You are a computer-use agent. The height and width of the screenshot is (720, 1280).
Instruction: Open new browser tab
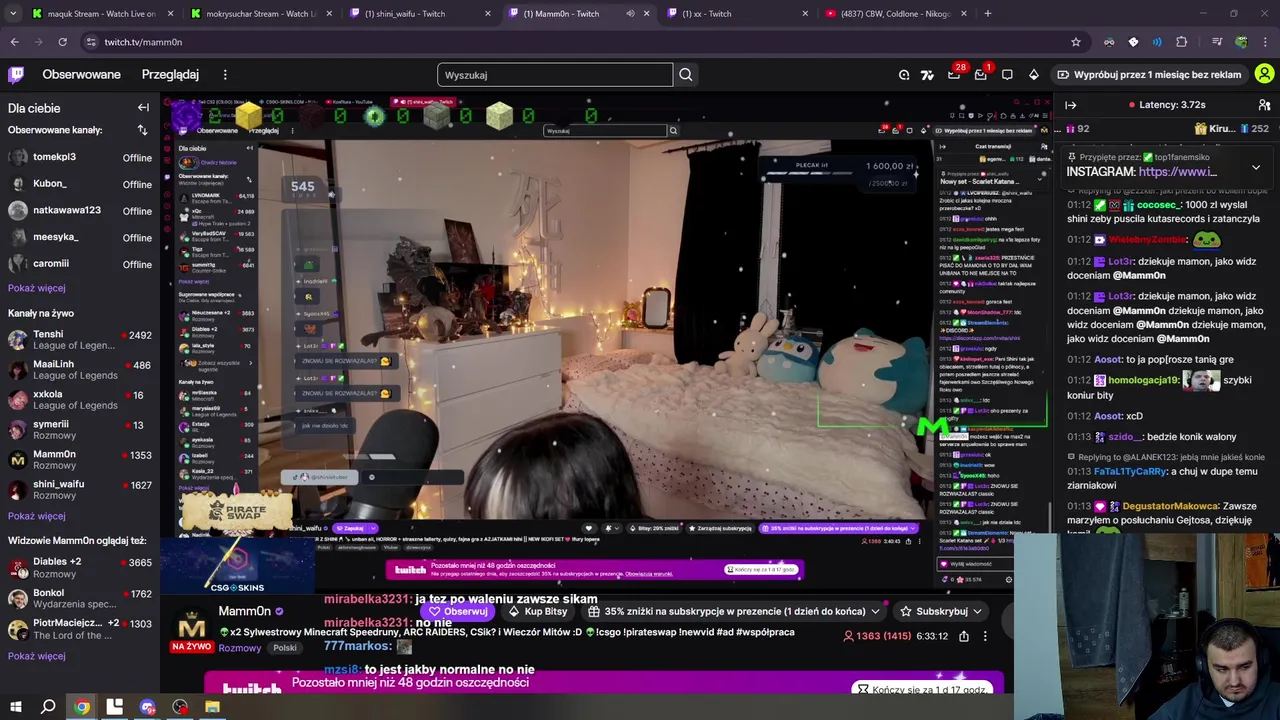tap(987, 14)
